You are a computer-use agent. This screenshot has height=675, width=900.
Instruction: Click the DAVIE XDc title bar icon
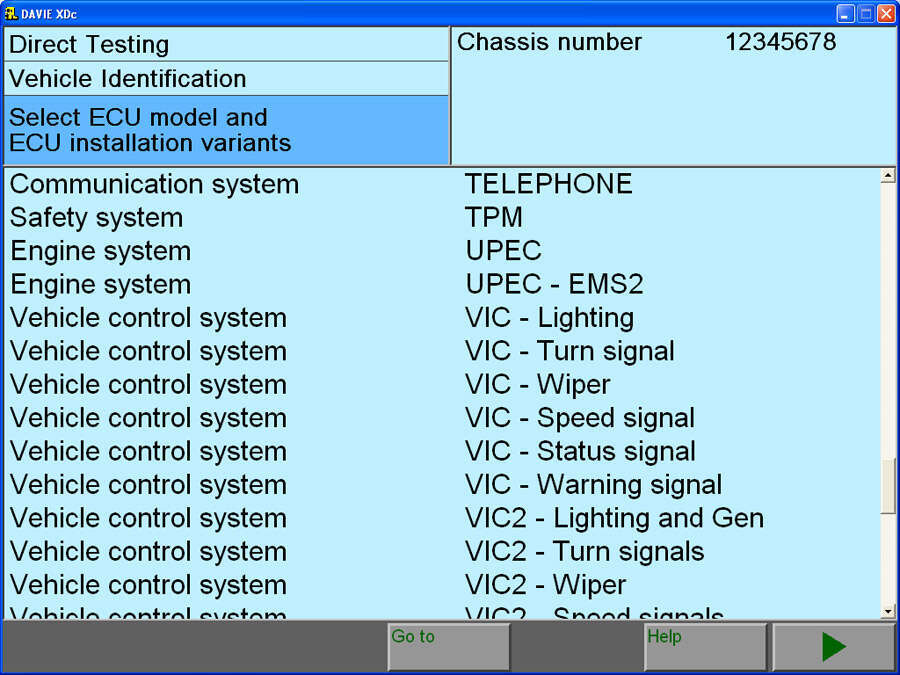(11, 13)
